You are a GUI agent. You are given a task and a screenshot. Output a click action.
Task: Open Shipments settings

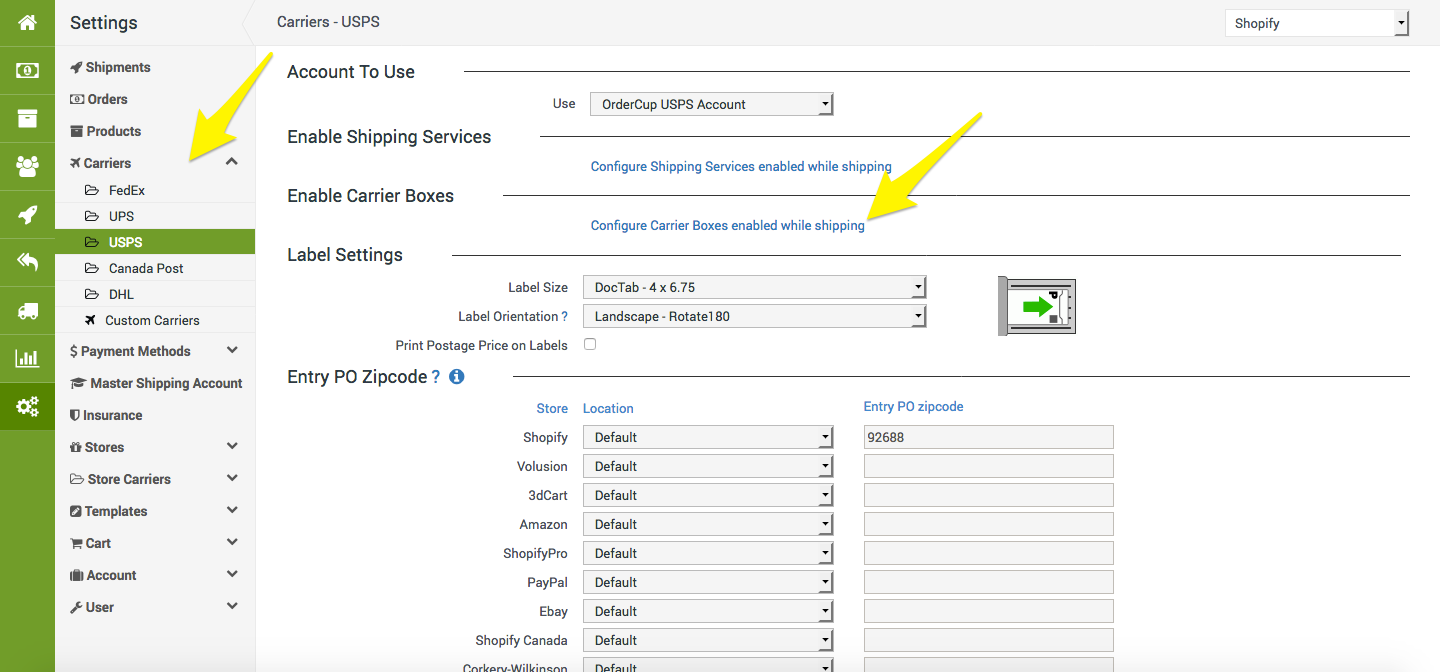coord(110,67)
